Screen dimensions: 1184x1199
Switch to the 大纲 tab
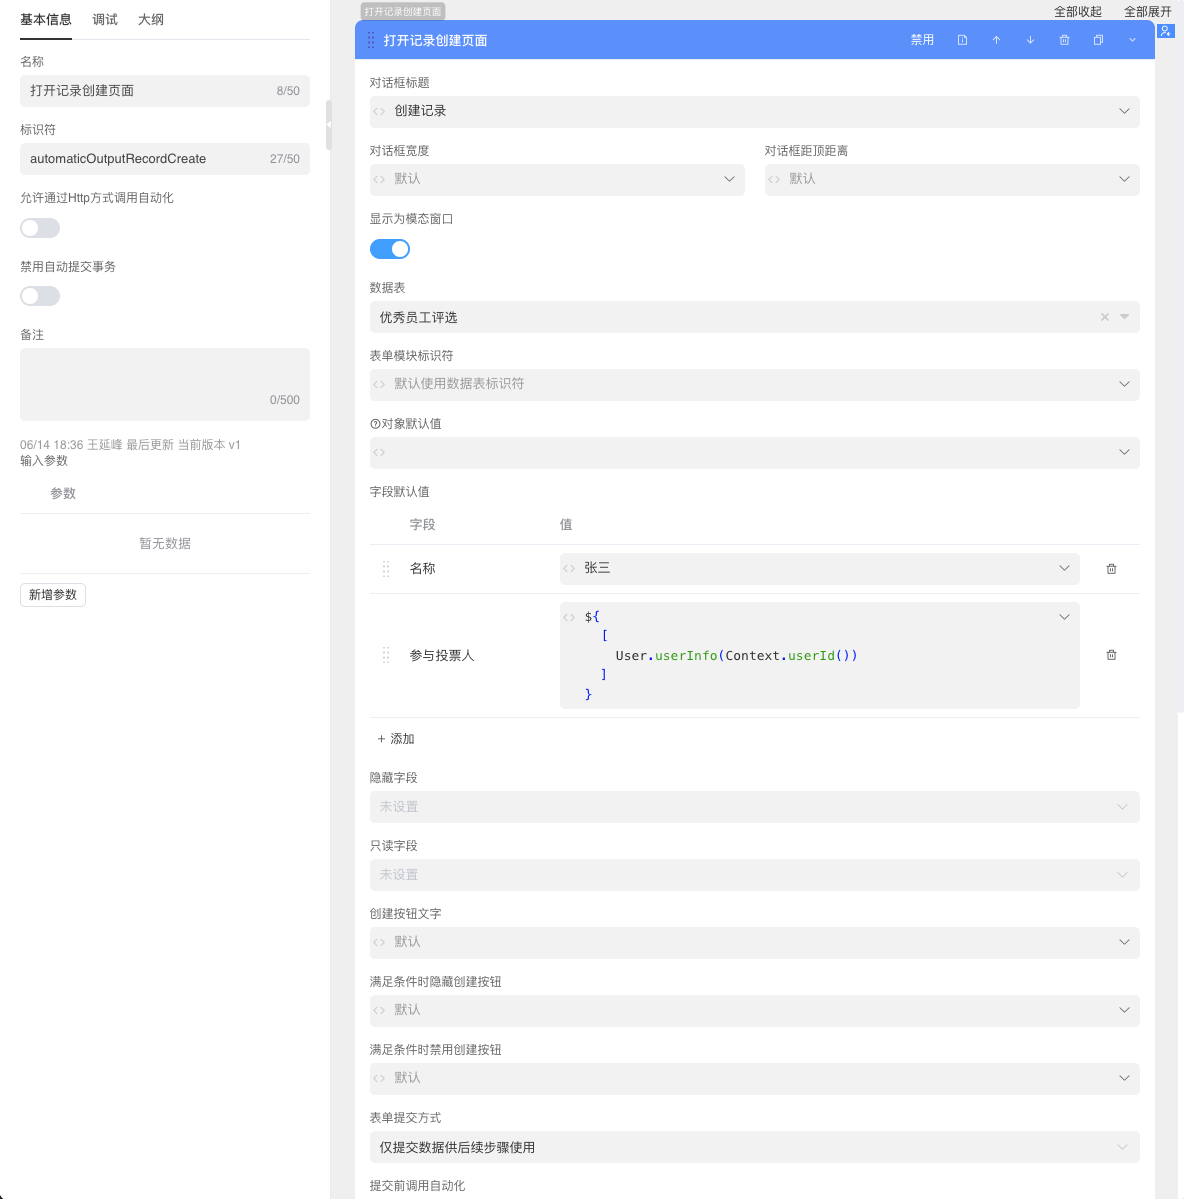point(151,20)
